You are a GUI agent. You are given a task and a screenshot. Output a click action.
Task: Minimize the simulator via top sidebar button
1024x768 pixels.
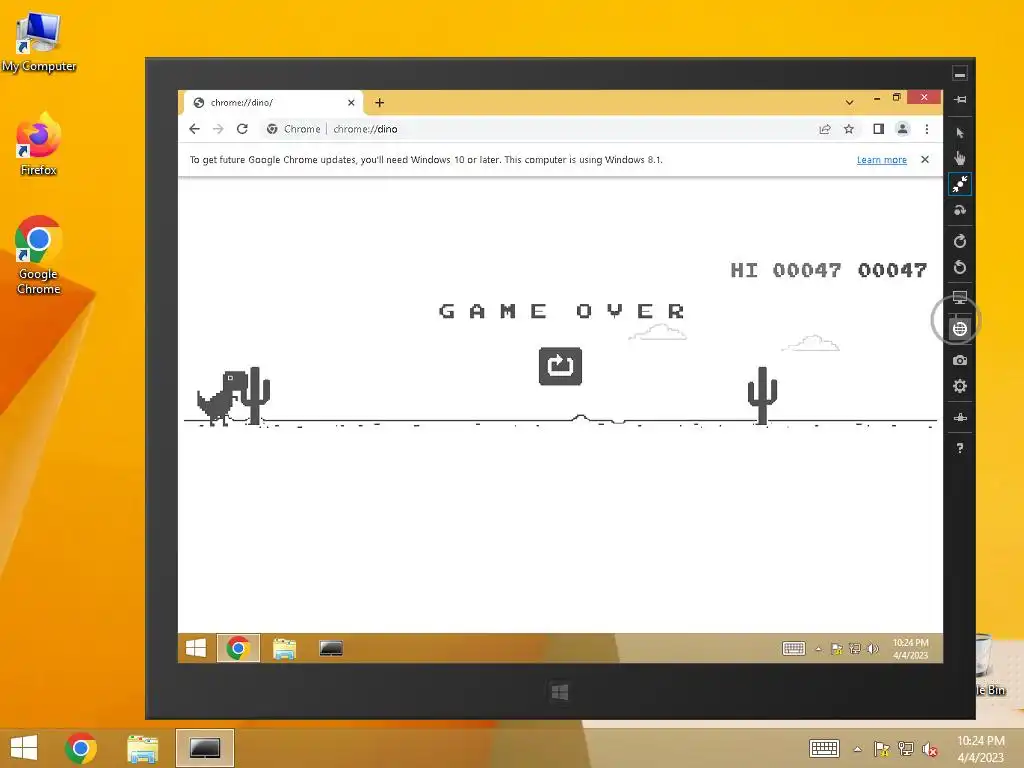tap(959, 74)
